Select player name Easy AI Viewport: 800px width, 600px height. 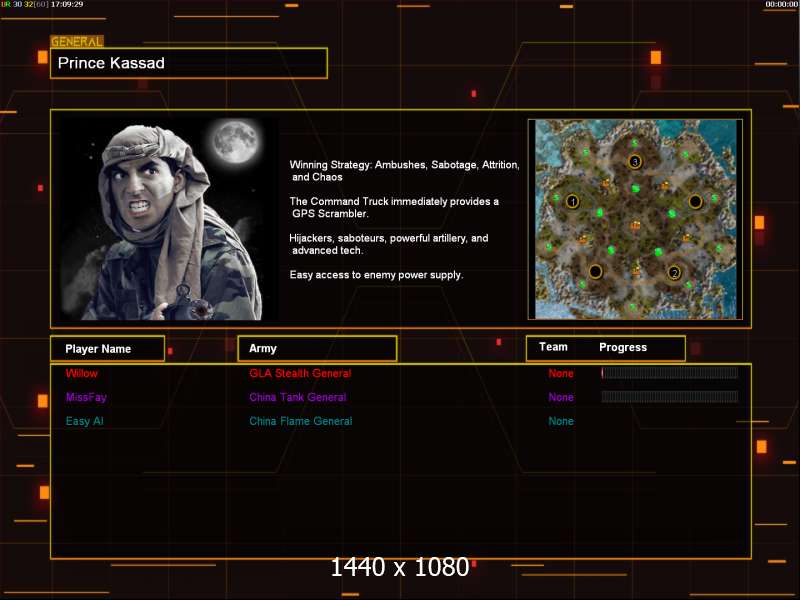point(85,421)
